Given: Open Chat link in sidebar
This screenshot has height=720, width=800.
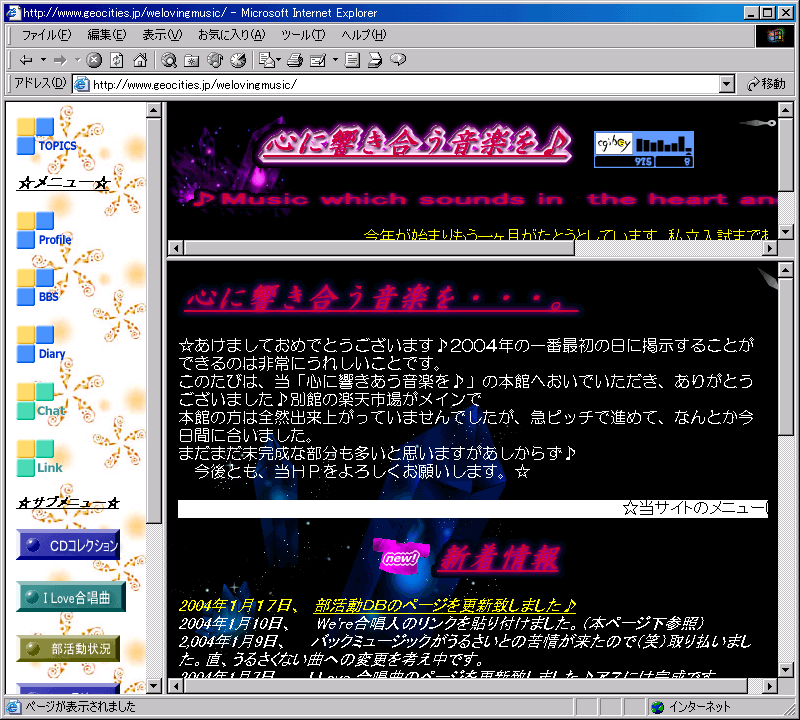Looking at the screenshot, I should pos(41,401).
